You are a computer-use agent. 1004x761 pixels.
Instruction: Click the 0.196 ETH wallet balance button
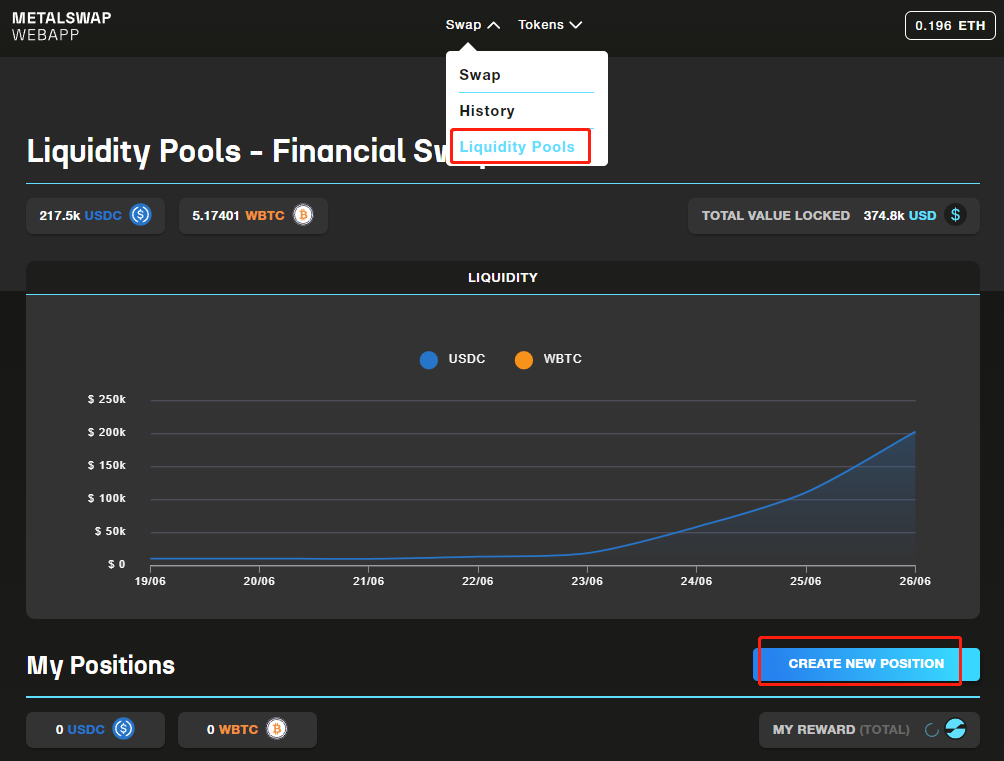[x=949, y=25]
